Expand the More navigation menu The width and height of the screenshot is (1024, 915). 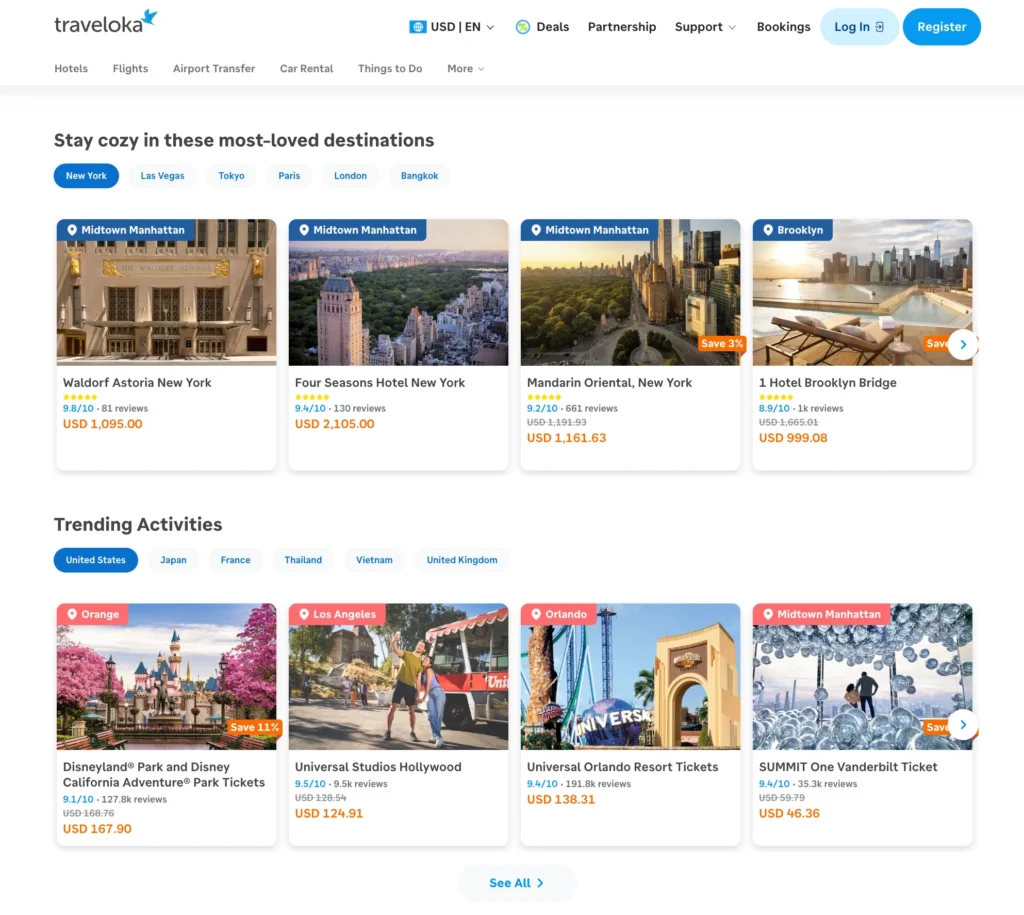click(466, 69)
